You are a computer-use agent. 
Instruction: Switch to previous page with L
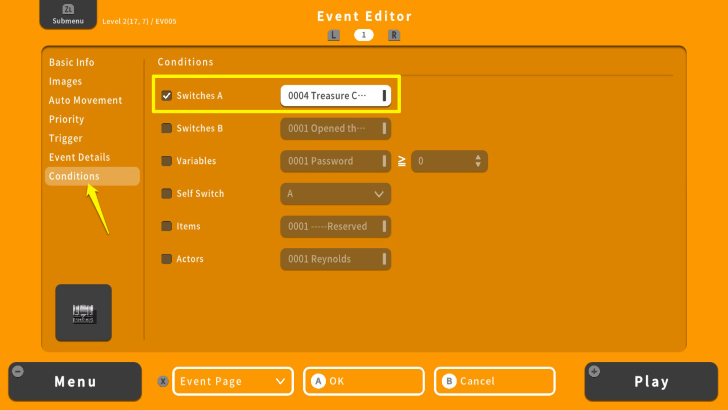(x=333, y=35)
